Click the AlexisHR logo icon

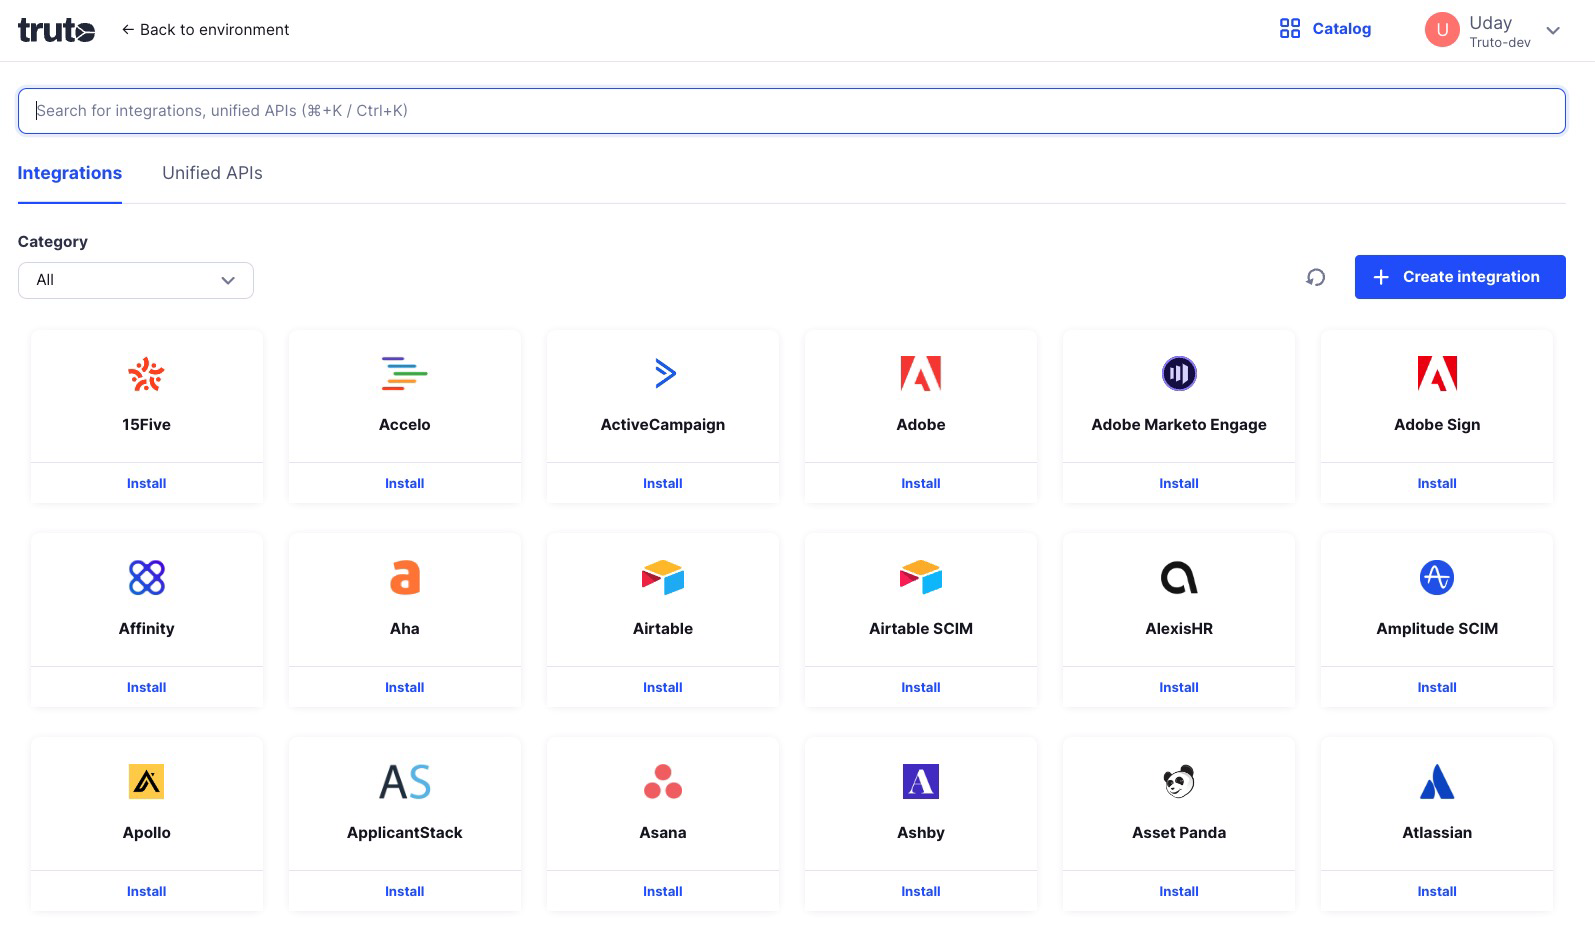[1179, 578]
